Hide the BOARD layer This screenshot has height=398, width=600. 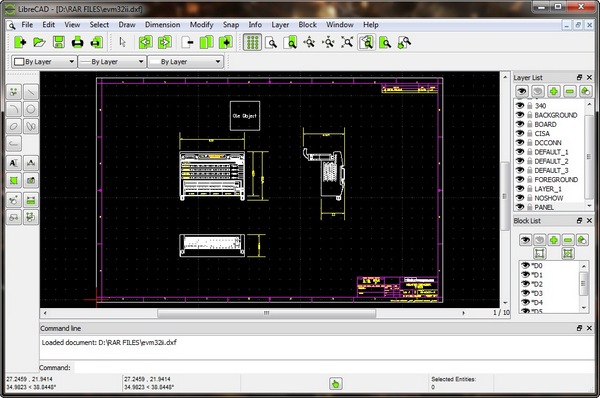pos(520,124)
